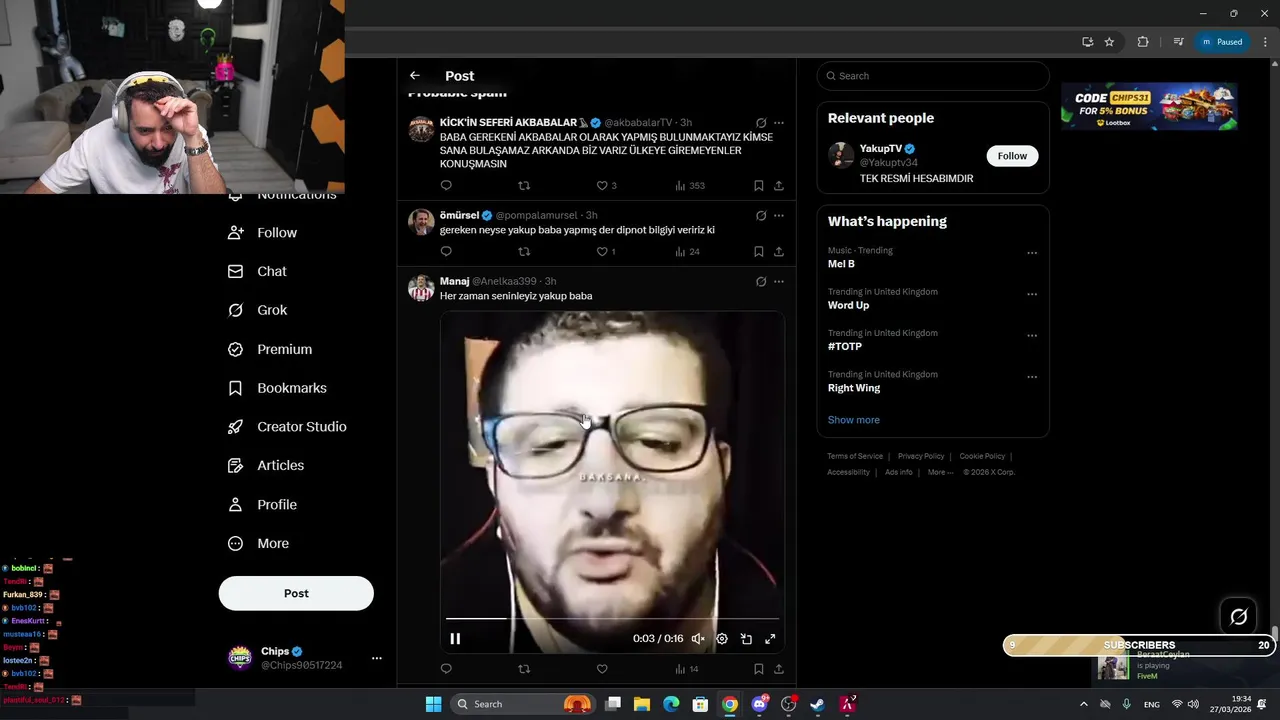The height and width of the screenshot is (720, 1280).
Task: Open video playback settings gear
Action: point(722,638)
